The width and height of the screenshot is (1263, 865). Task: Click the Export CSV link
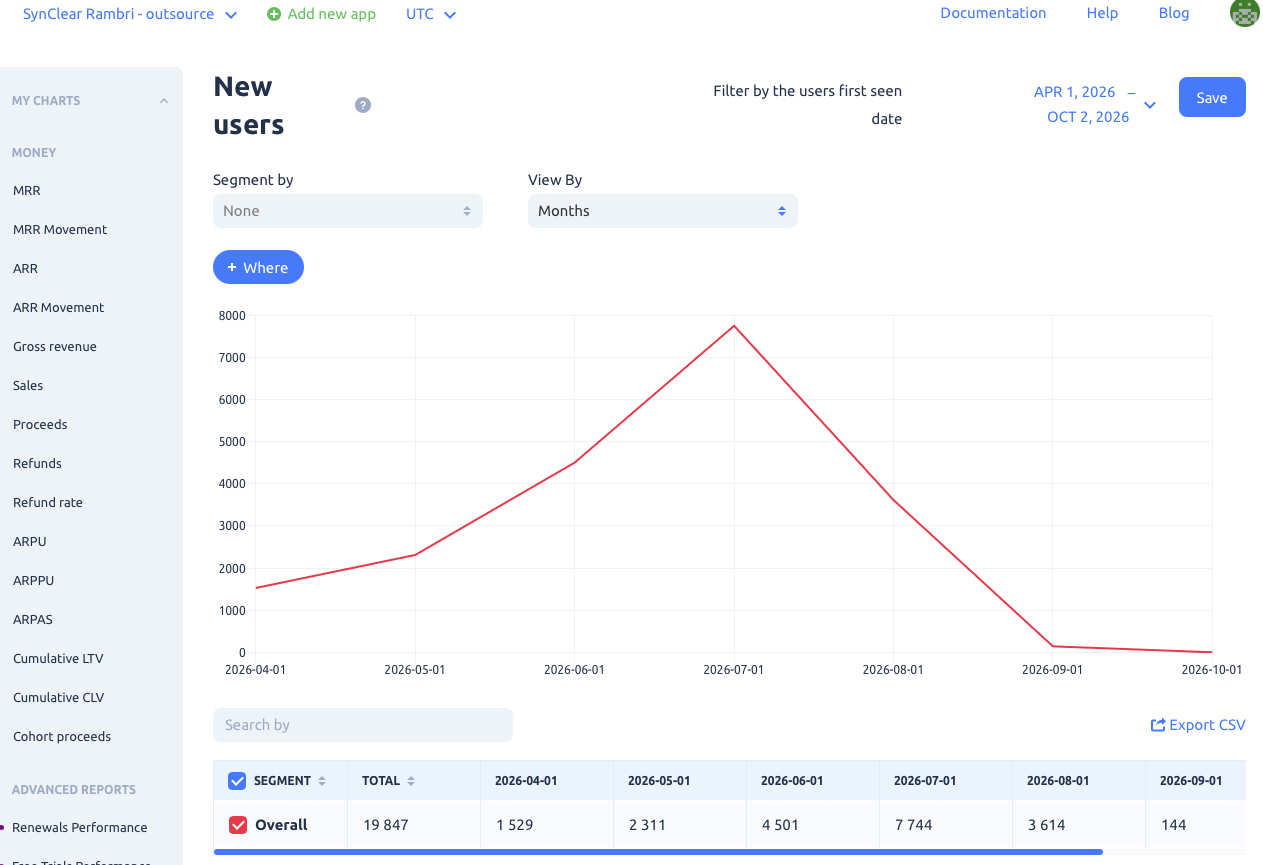(1198, 725)
